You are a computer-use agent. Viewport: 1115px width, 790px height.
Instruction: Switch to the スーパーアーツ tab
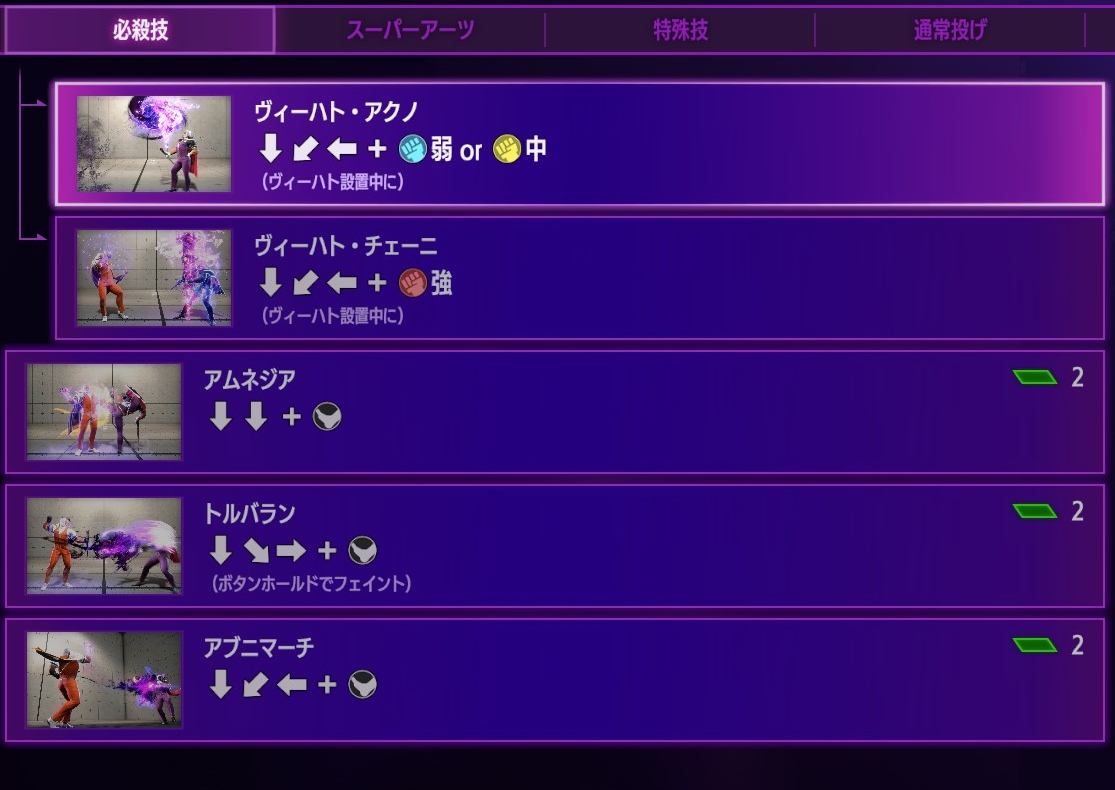pyautogui.click(x=410, y=30)
